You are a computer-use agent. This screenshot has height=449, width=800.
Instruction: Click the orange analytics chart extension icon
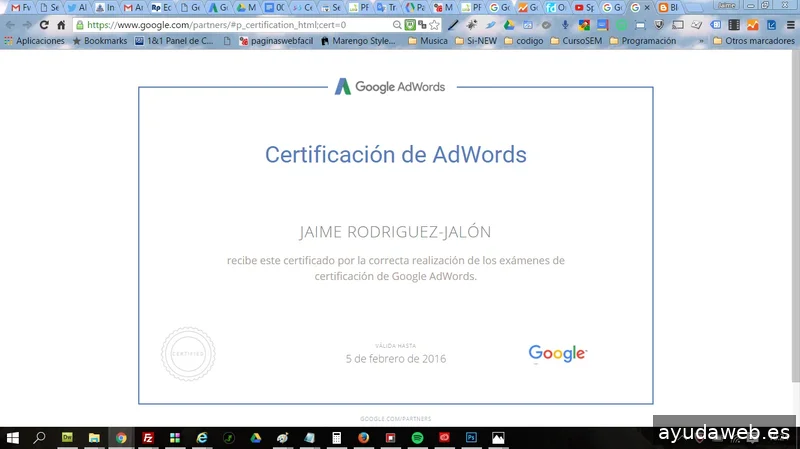pyautogui.click(x=753, y=24)
